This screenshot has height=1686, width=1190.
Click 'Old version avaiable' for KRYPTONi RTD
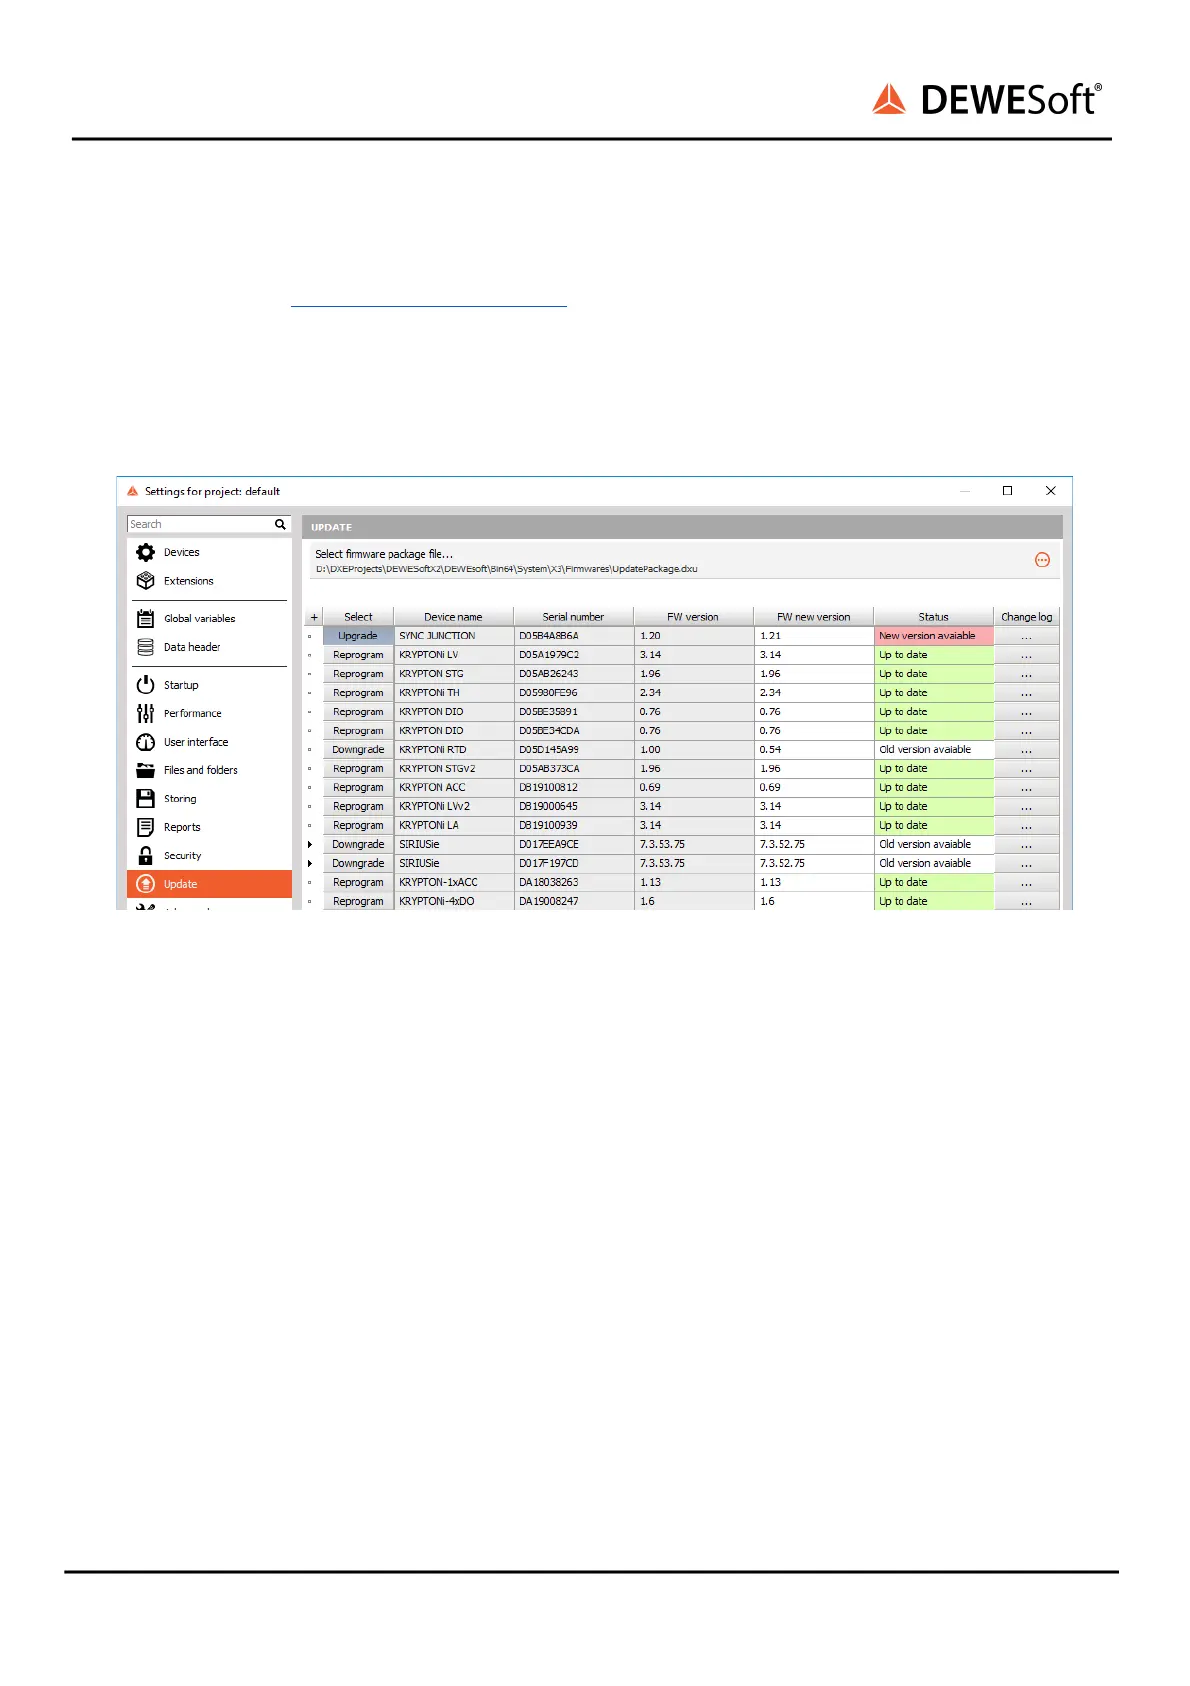pyautogui.click(x=934, y=750)
